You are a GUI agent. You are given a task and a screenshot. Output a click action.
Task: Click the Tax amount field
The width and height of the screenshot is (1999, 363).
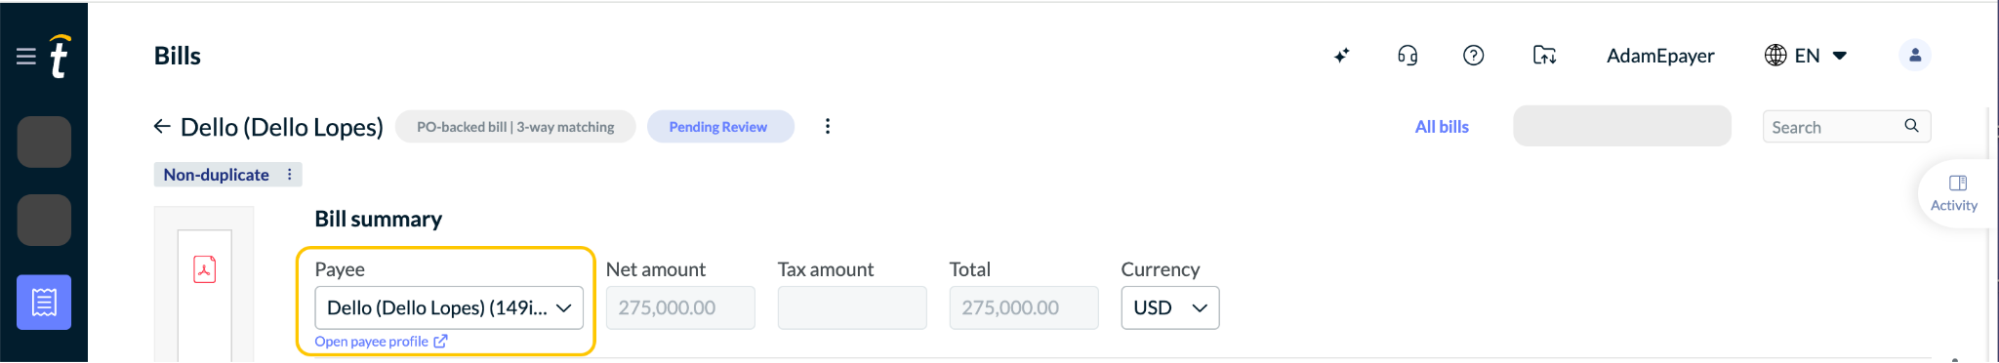pos(852,308)
